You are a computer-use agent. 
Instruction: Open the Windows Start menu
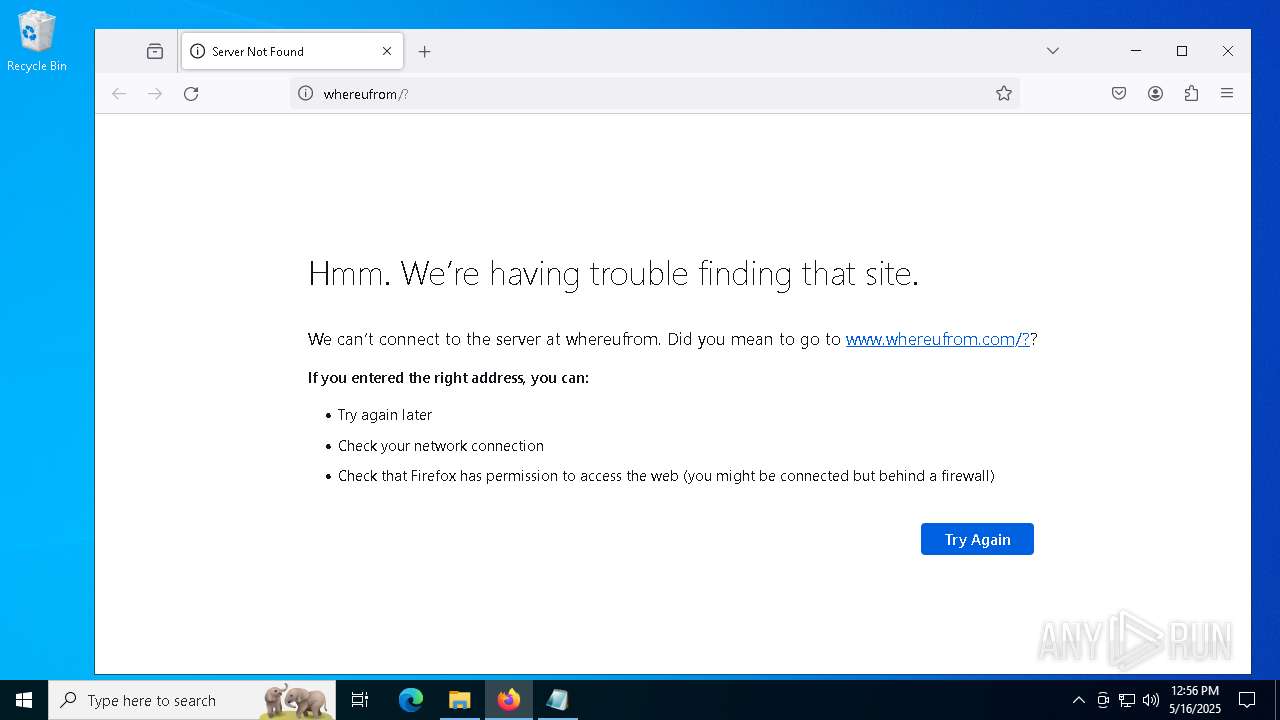[24, 700]
